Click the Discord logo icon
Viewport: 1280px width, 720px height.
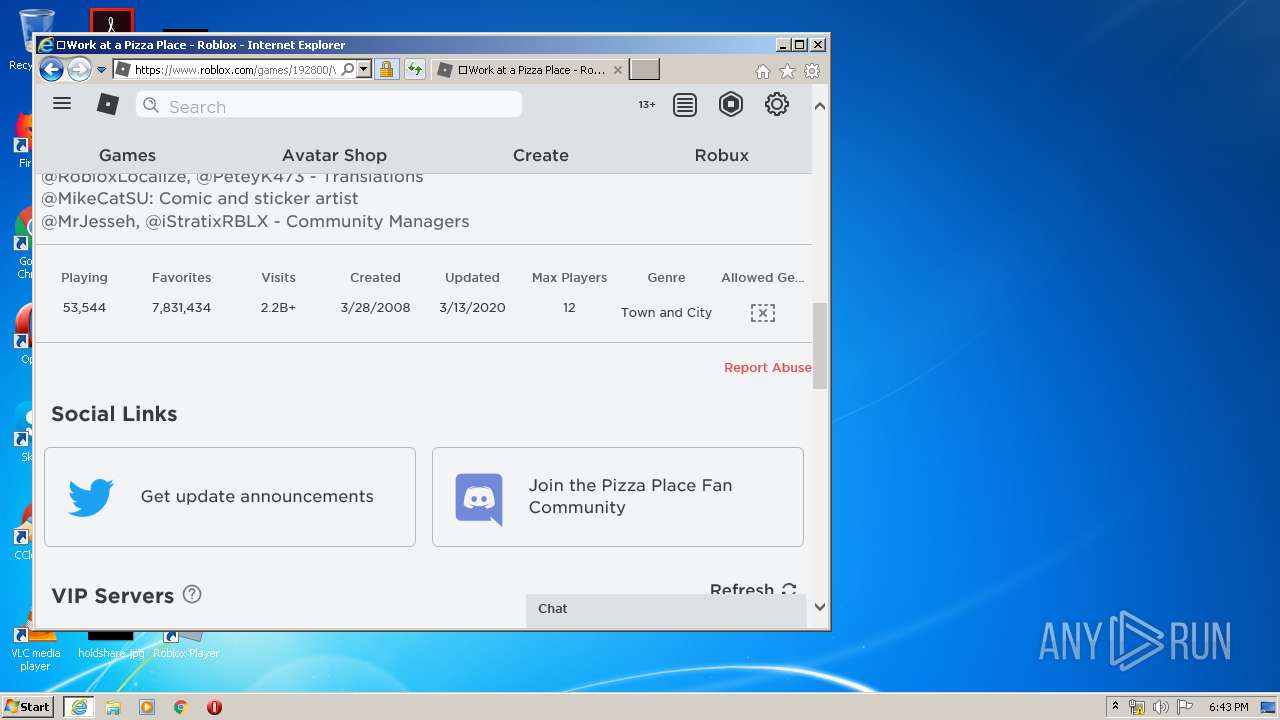(x=479, y=499)
